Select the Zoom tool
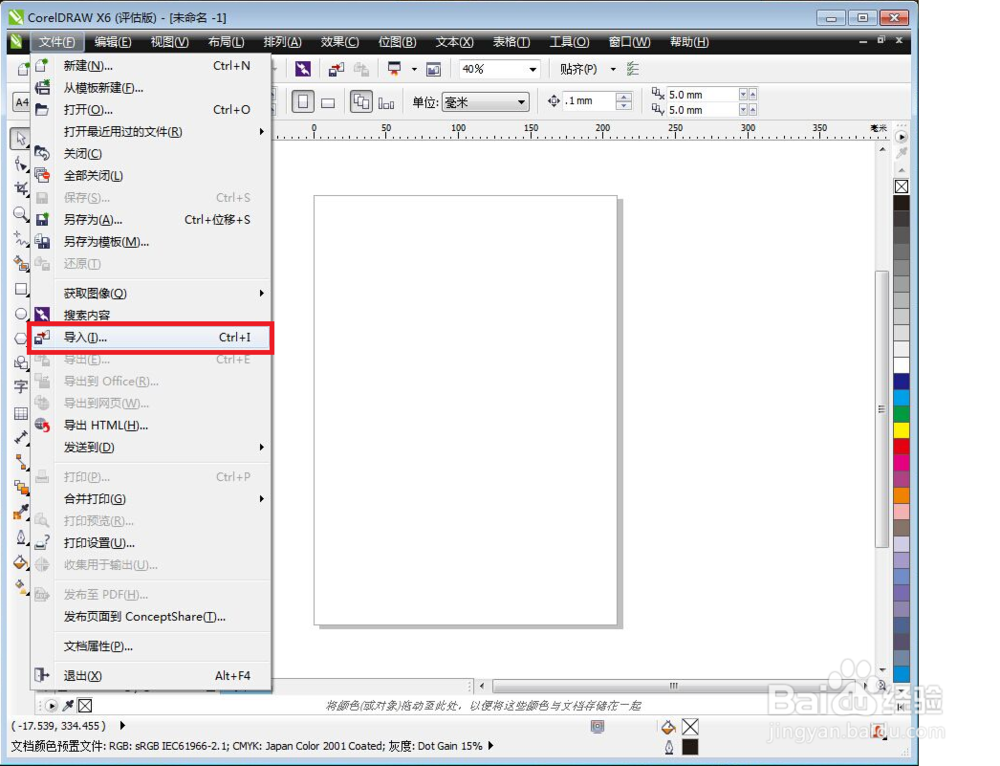The width and height of the screenshot is (1000, 766). (21, 214)
